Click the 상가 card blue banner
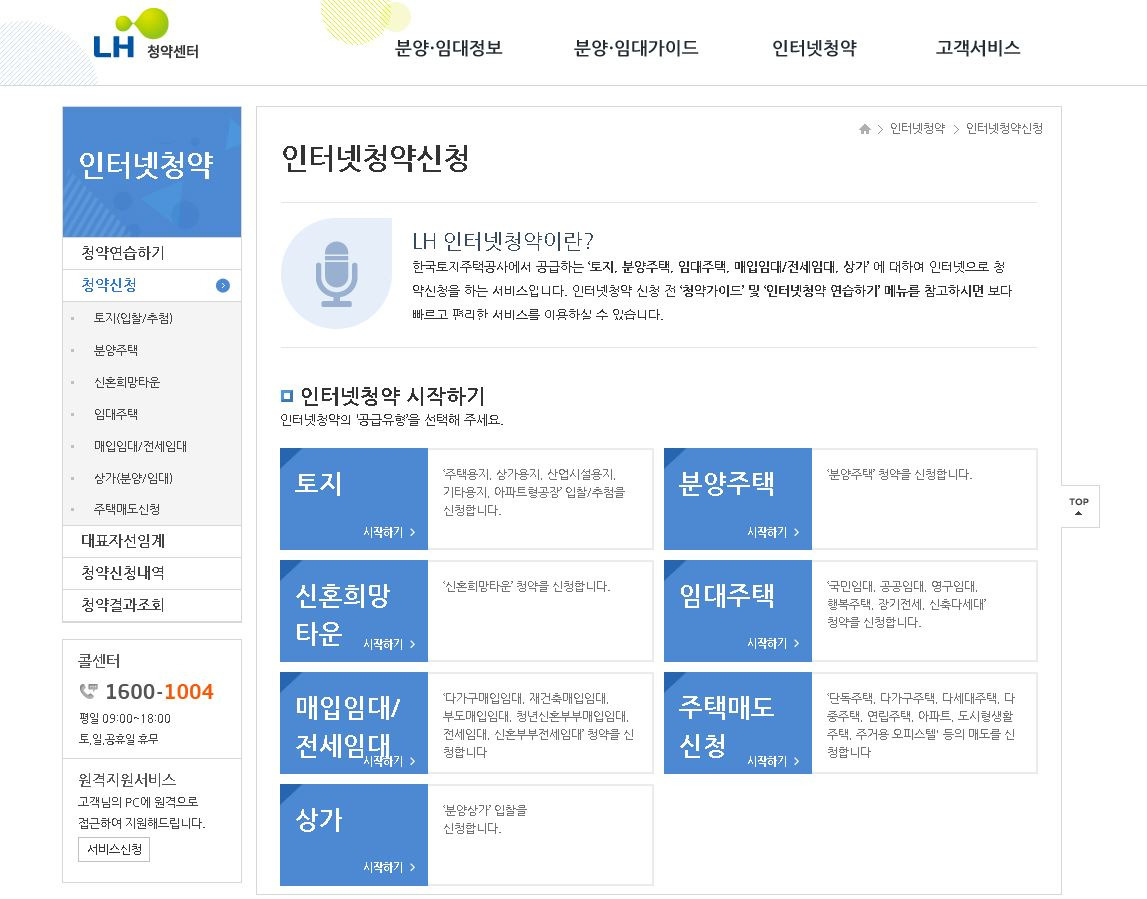The image size is (1147, 899). click(354, 834)
